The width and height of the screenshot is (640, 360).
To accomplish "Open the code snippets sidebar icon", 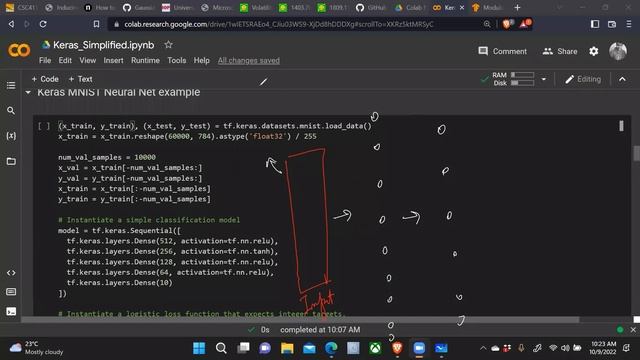I will (x=11, y=273).
